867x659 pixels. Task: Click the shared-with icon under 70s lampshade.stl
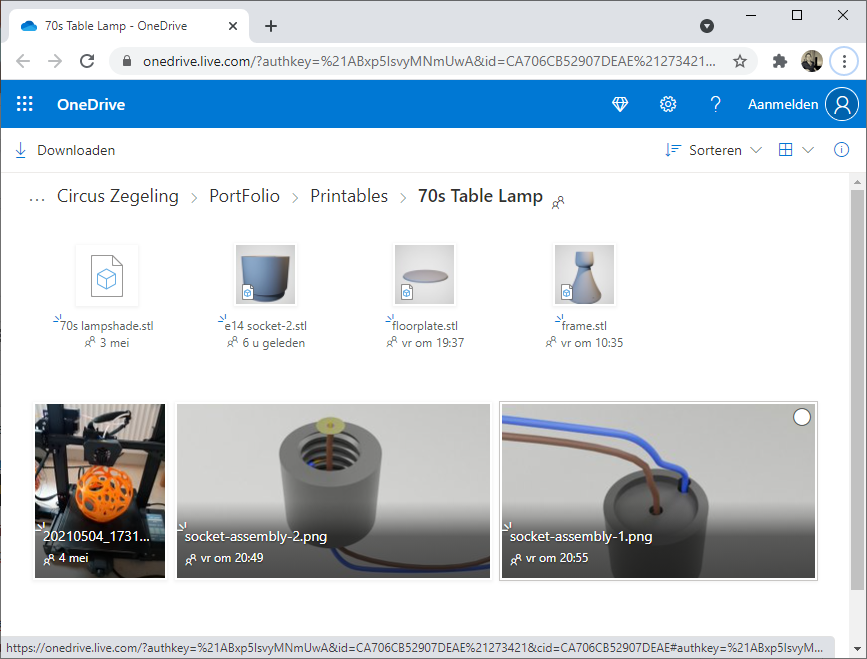pos(90,342)
